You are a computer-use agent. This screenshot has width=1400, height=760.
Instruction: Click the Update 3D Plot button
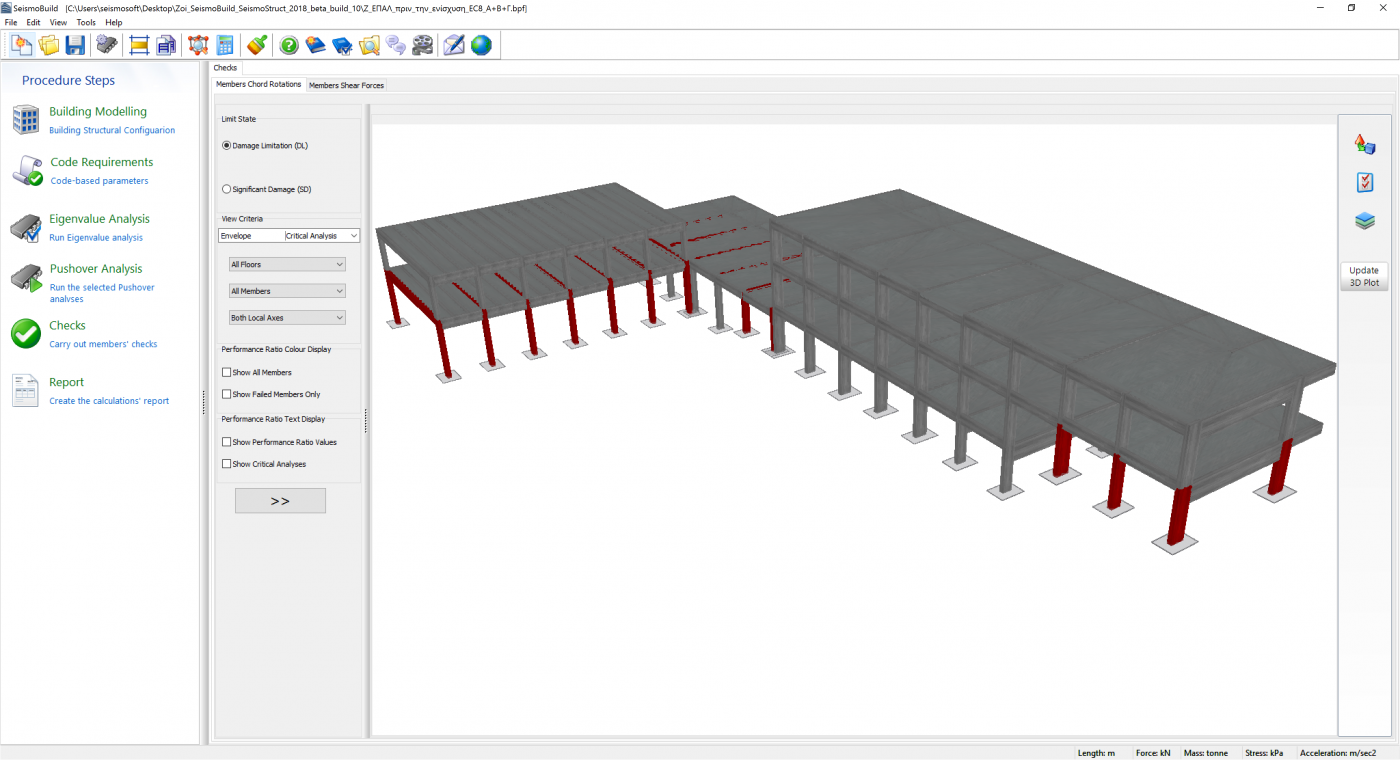1364,276
